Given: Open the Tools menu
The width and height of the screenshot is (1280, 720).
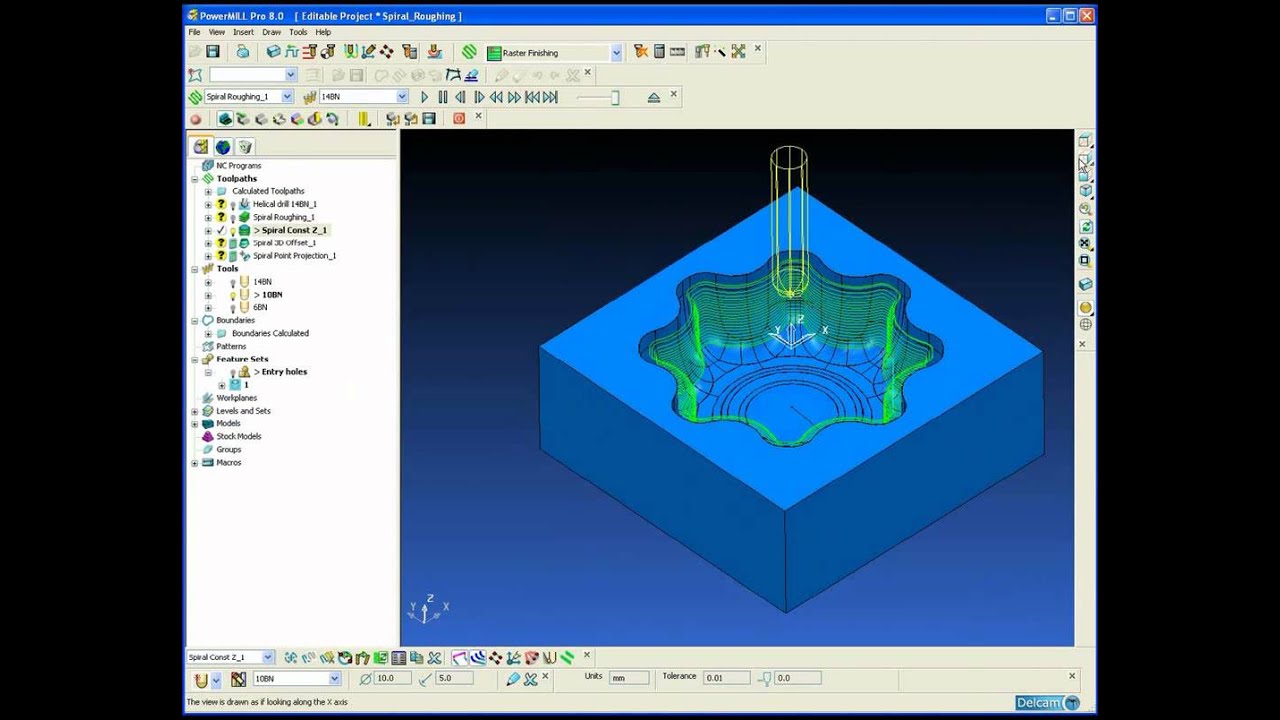Looking at the screenshot, I should pyautogui.click(x=298, y=32).
